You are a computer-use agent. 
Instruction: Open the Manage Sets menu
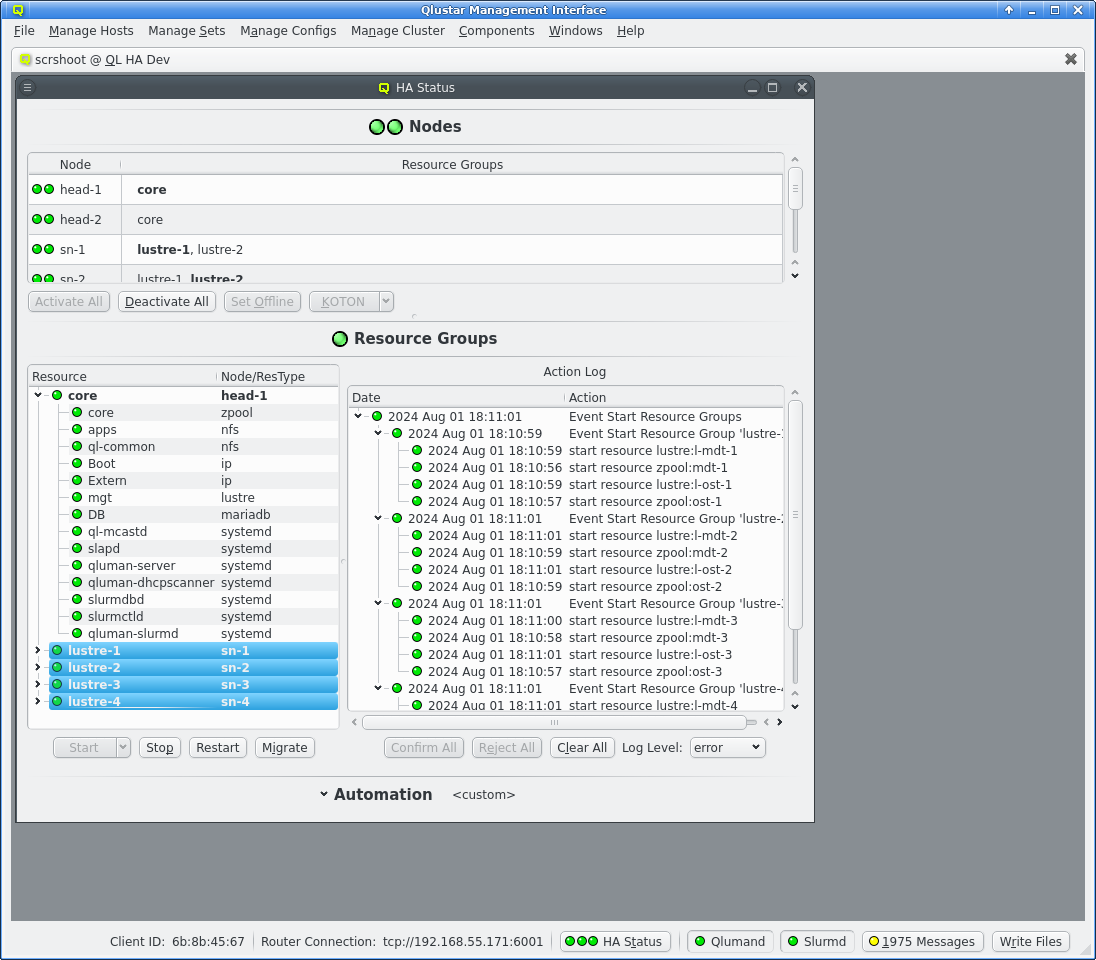coord(187,31)
